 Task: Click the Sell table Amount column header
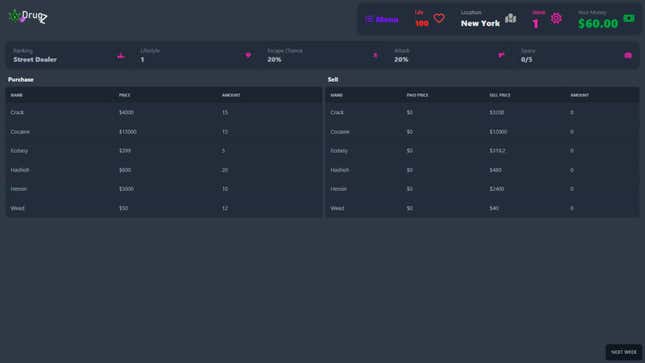click(x=579, y=95)
